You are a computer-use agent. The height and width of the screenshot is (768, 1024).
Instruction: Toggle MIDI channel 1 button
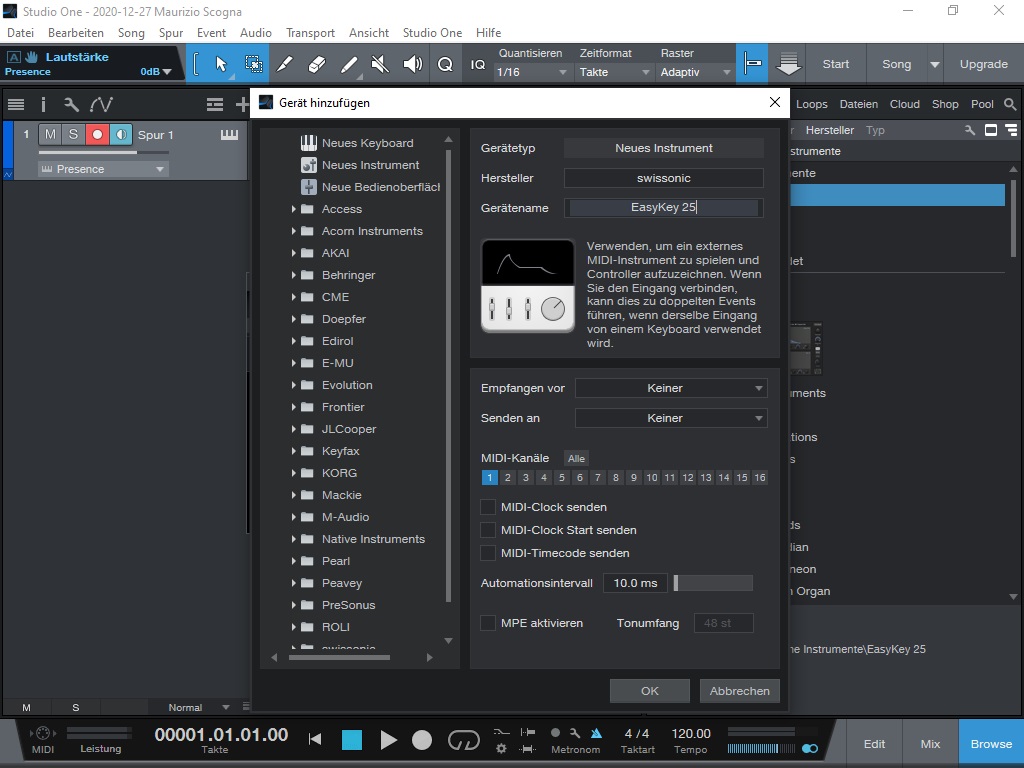(490, 477)
